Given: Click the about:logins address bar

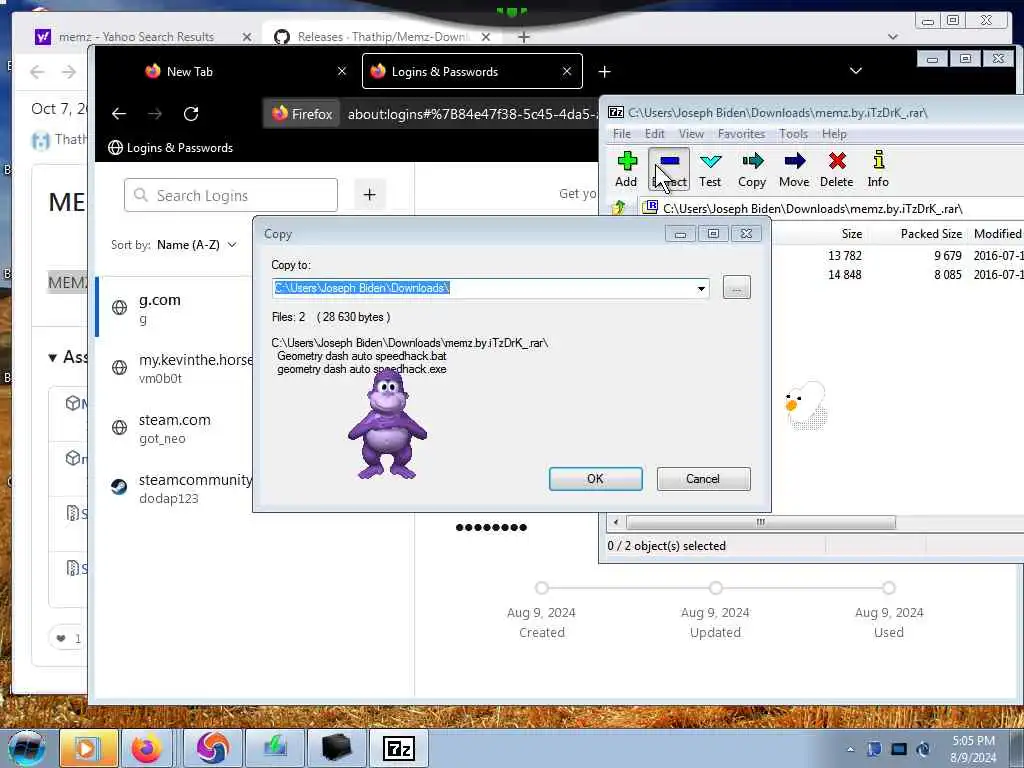Looking at the screenshot, I should [x=472, y=114].
